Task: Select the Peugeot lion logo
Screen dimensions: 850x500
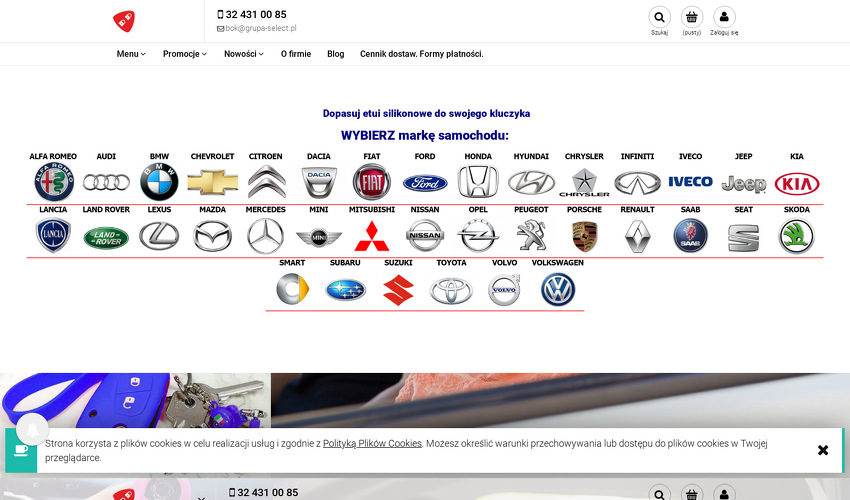Action: (x=531, y=235)
